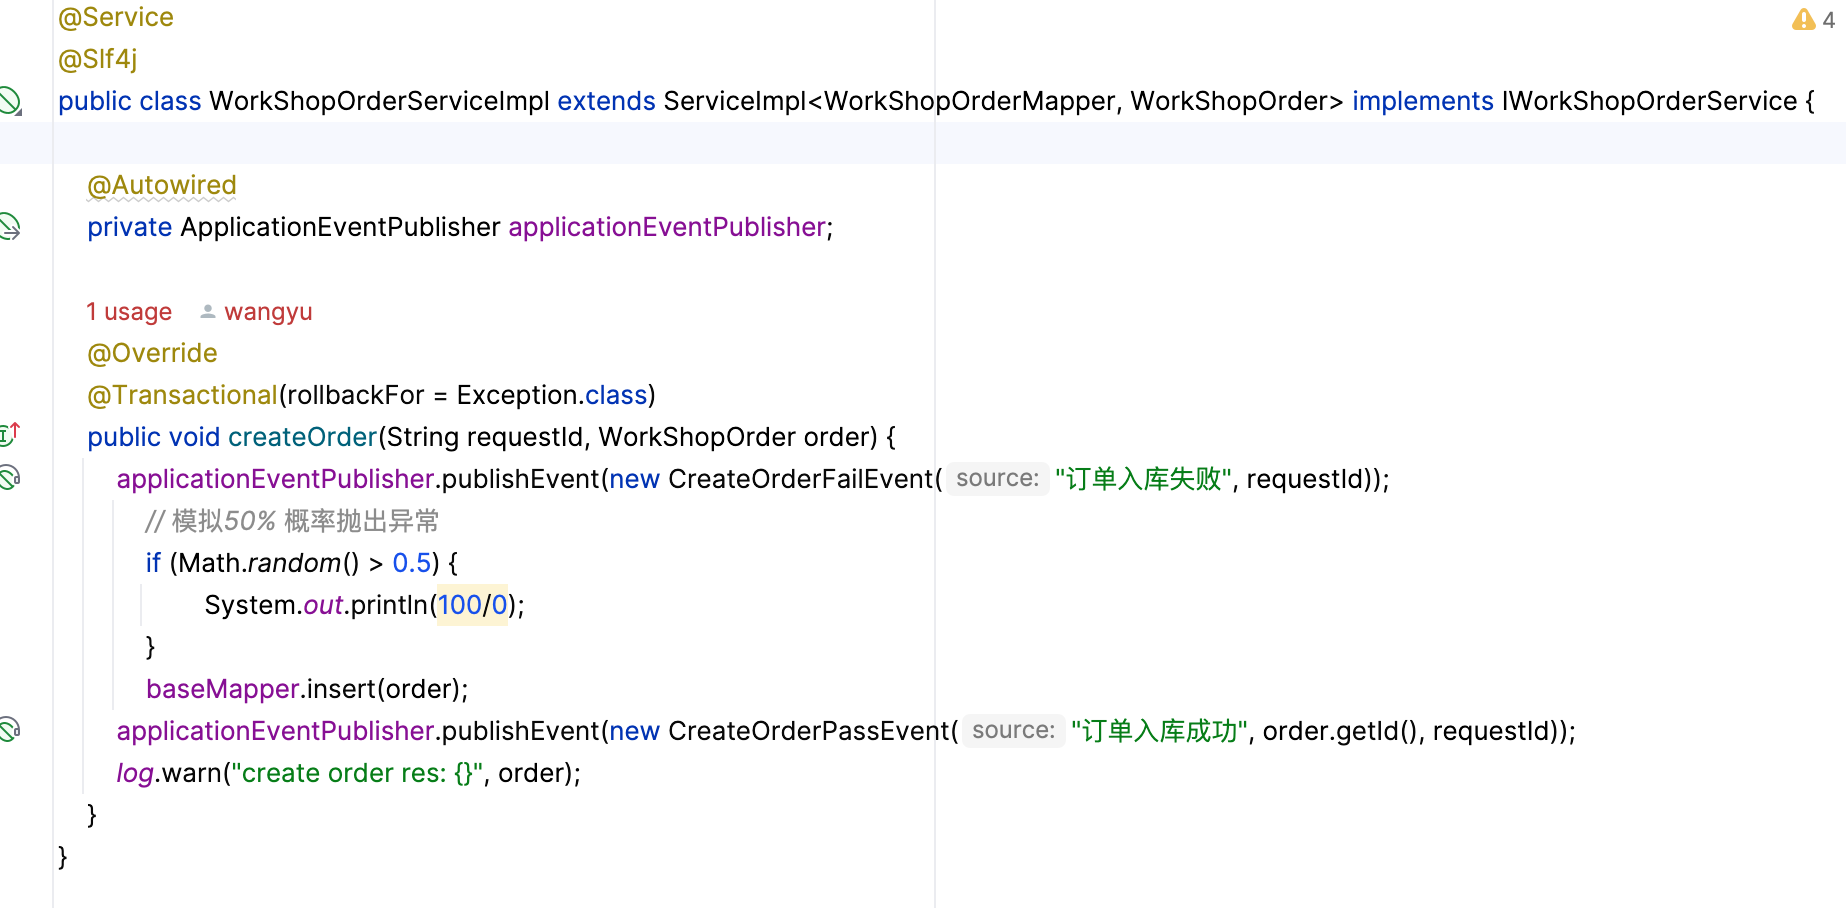1846x908 pixels.
Task: Click the createOrder method name
Action: pyautogui.click(x=302, y=437)
